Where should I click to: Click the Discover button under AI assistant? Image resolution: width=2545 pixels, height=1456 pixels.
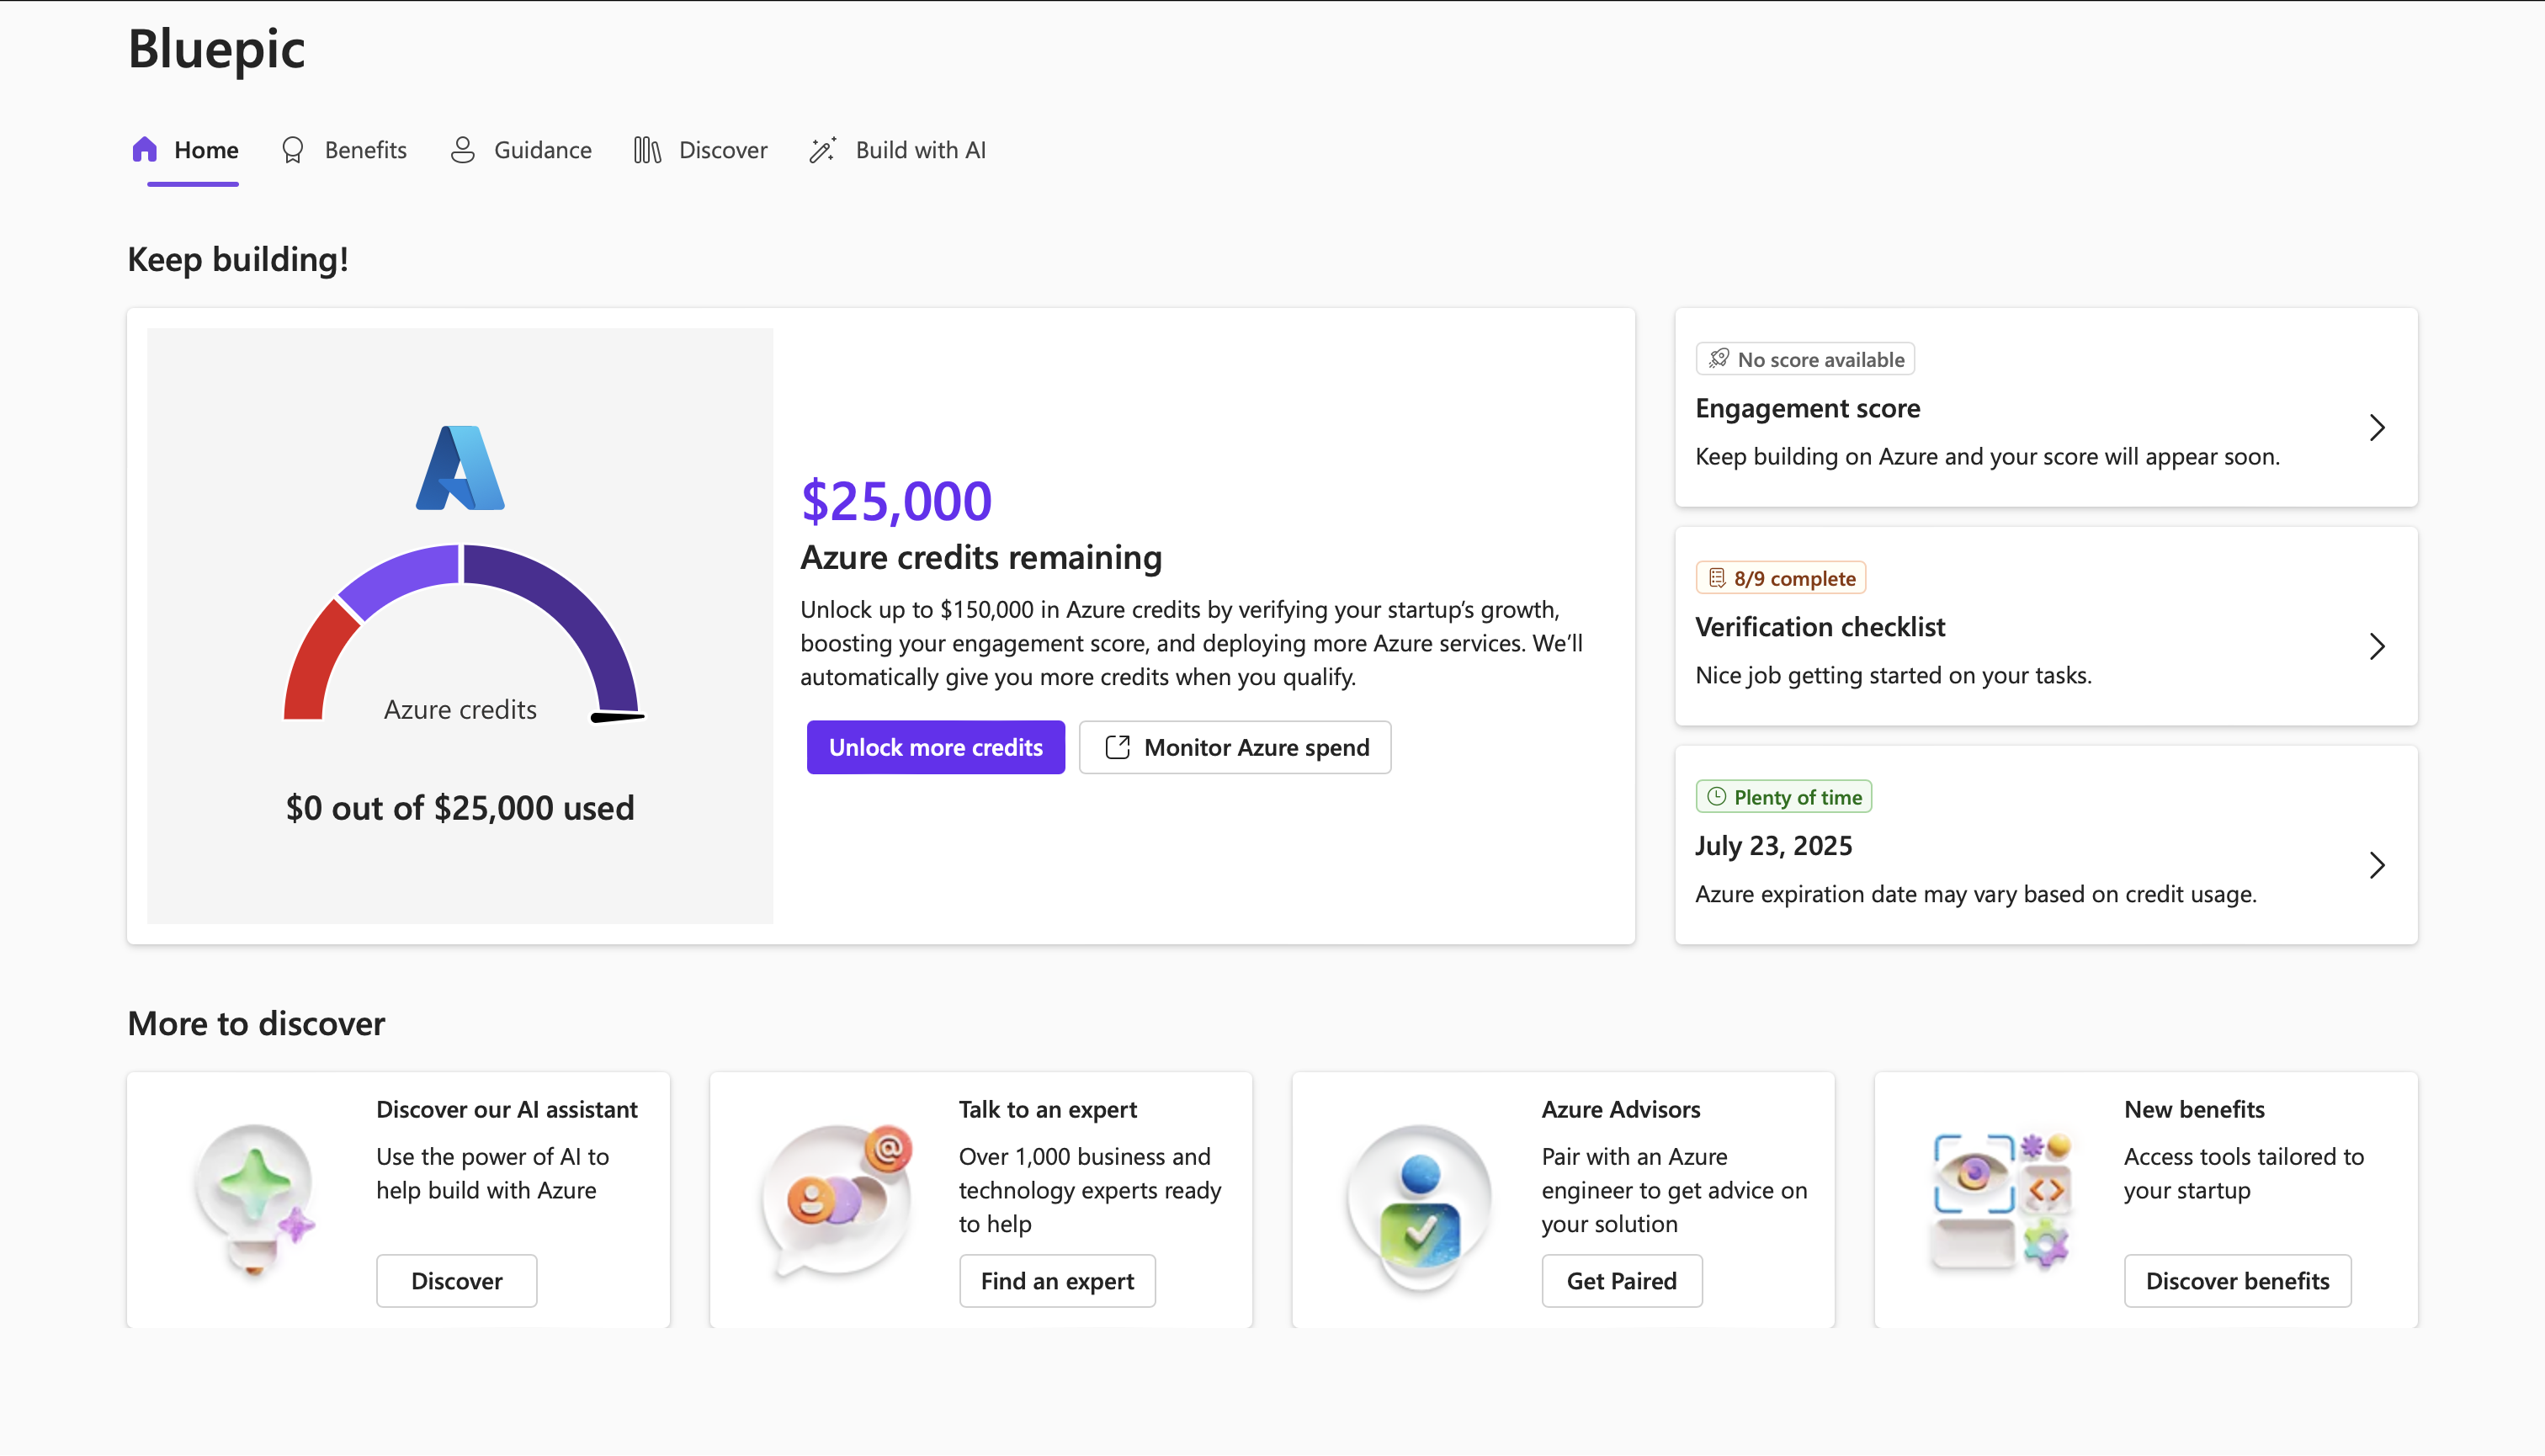pyautogui.click(x=457, y=1281)
